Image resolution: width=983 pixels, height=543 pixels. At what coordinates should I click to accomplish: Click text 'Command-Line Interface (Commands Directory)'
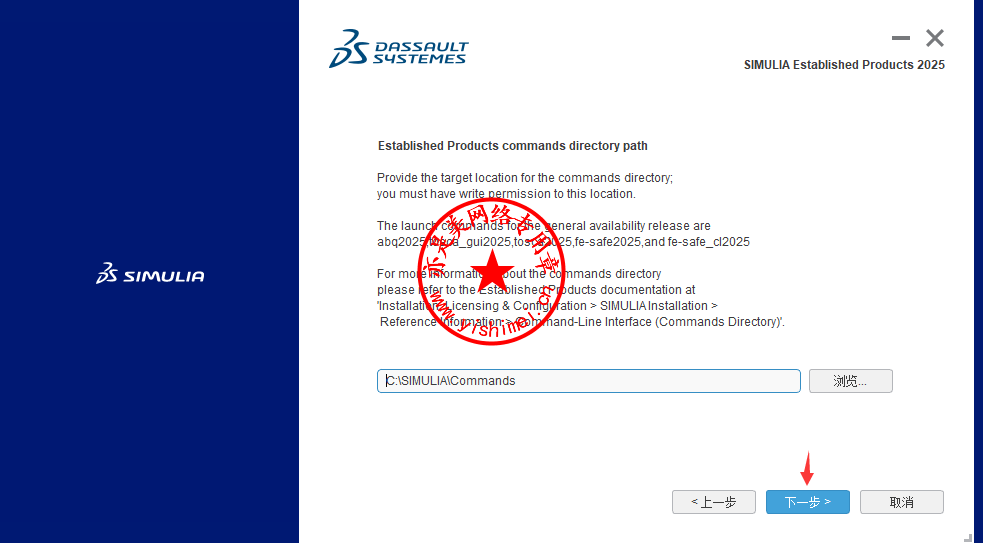(x=649, y=322)
